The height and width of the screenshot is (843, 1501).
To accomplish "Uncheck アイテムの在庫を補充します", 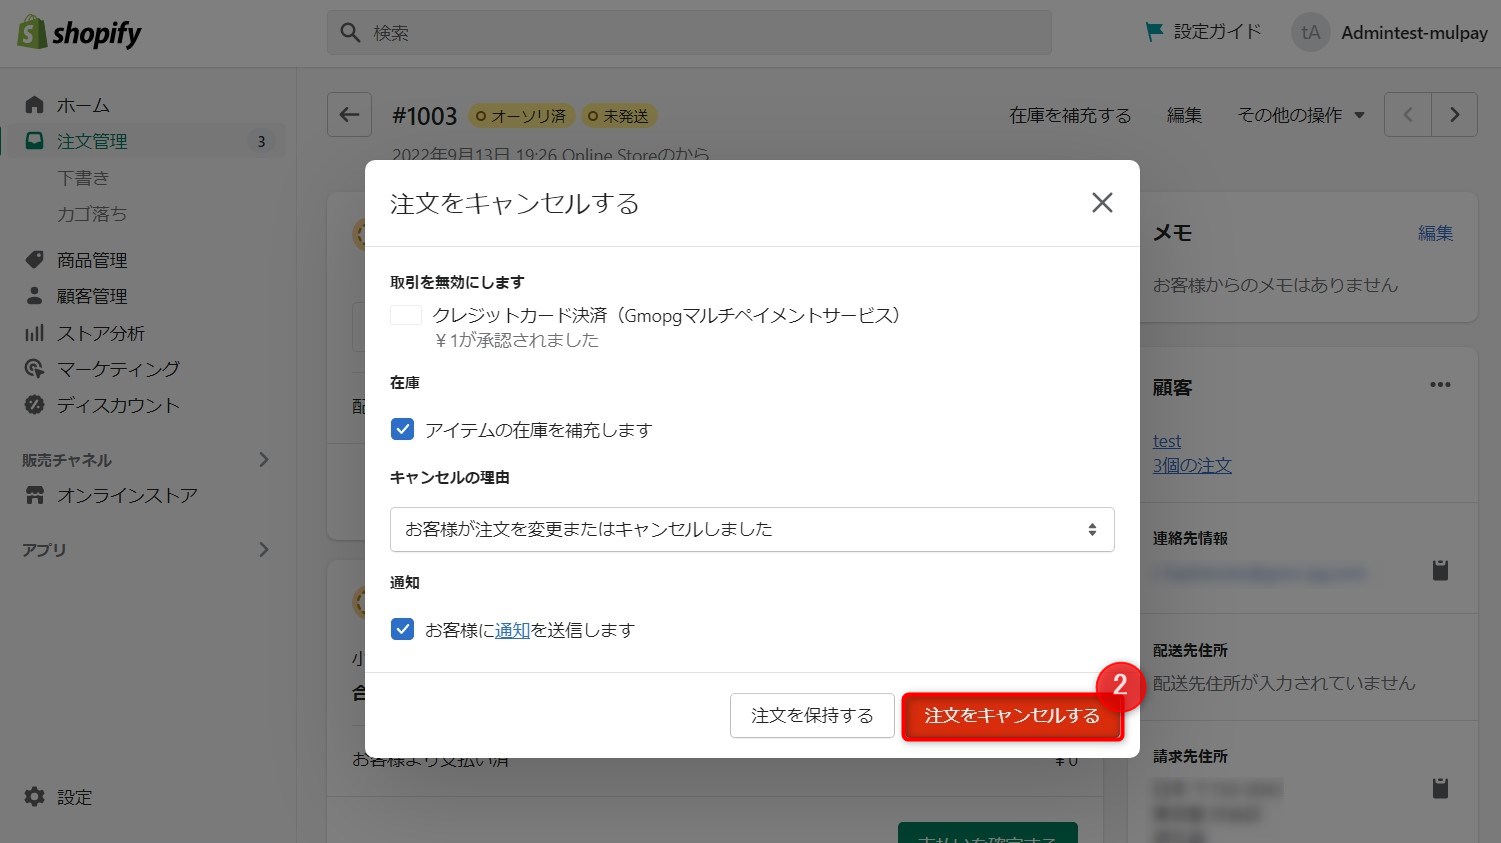I will pyautogui.click(x=402, y=429).
